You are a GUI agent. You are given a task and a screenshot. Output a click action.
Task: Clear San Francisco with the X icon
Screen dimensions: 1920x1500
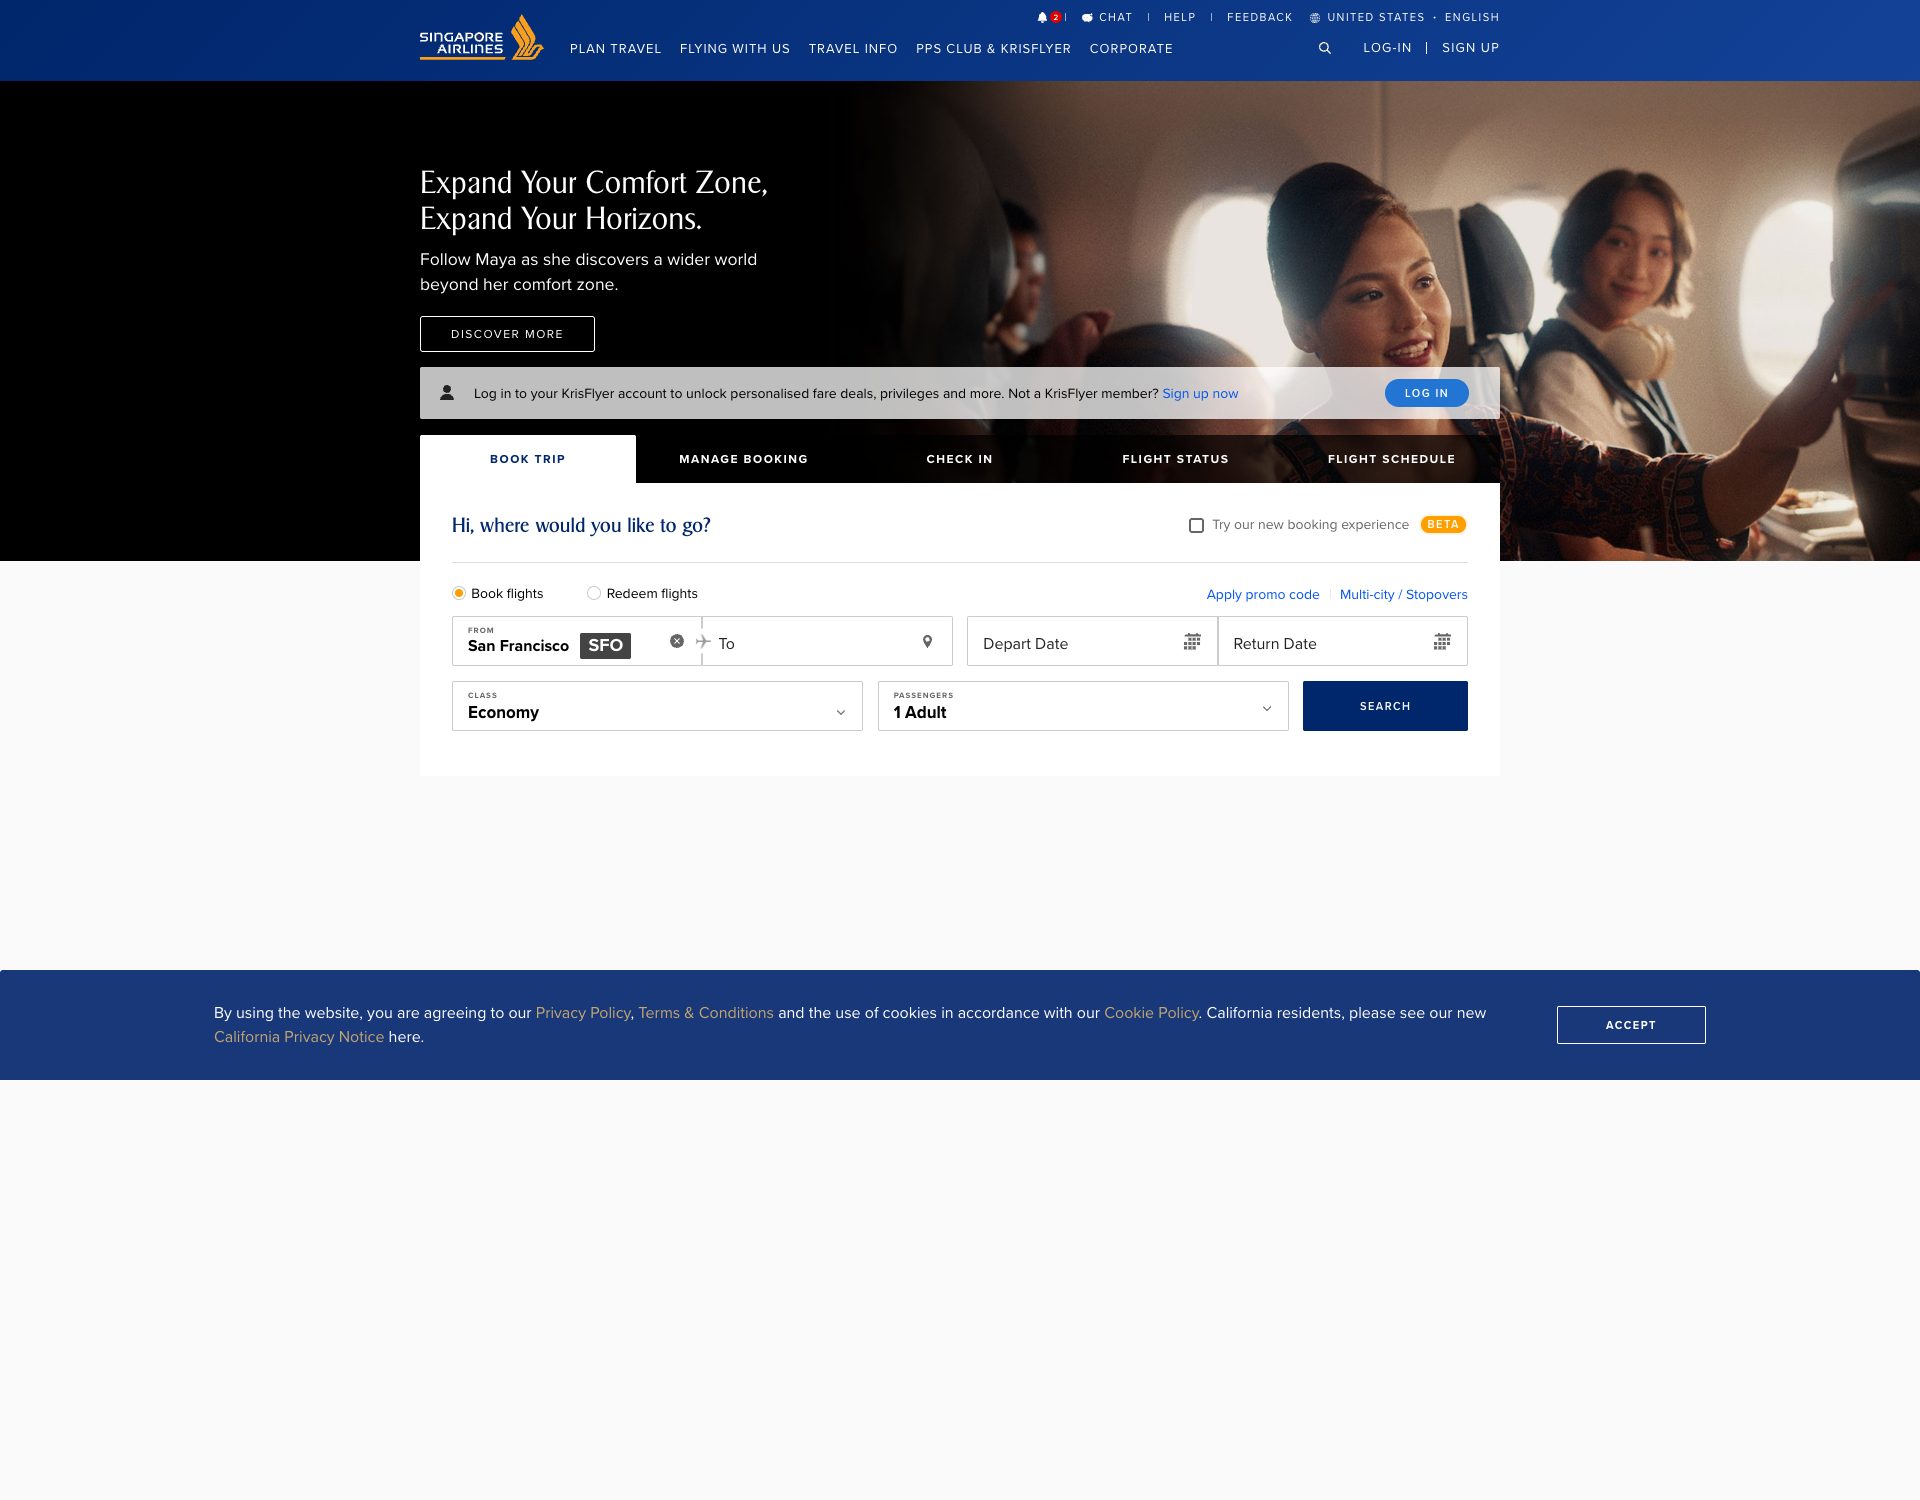click(677, 641)
